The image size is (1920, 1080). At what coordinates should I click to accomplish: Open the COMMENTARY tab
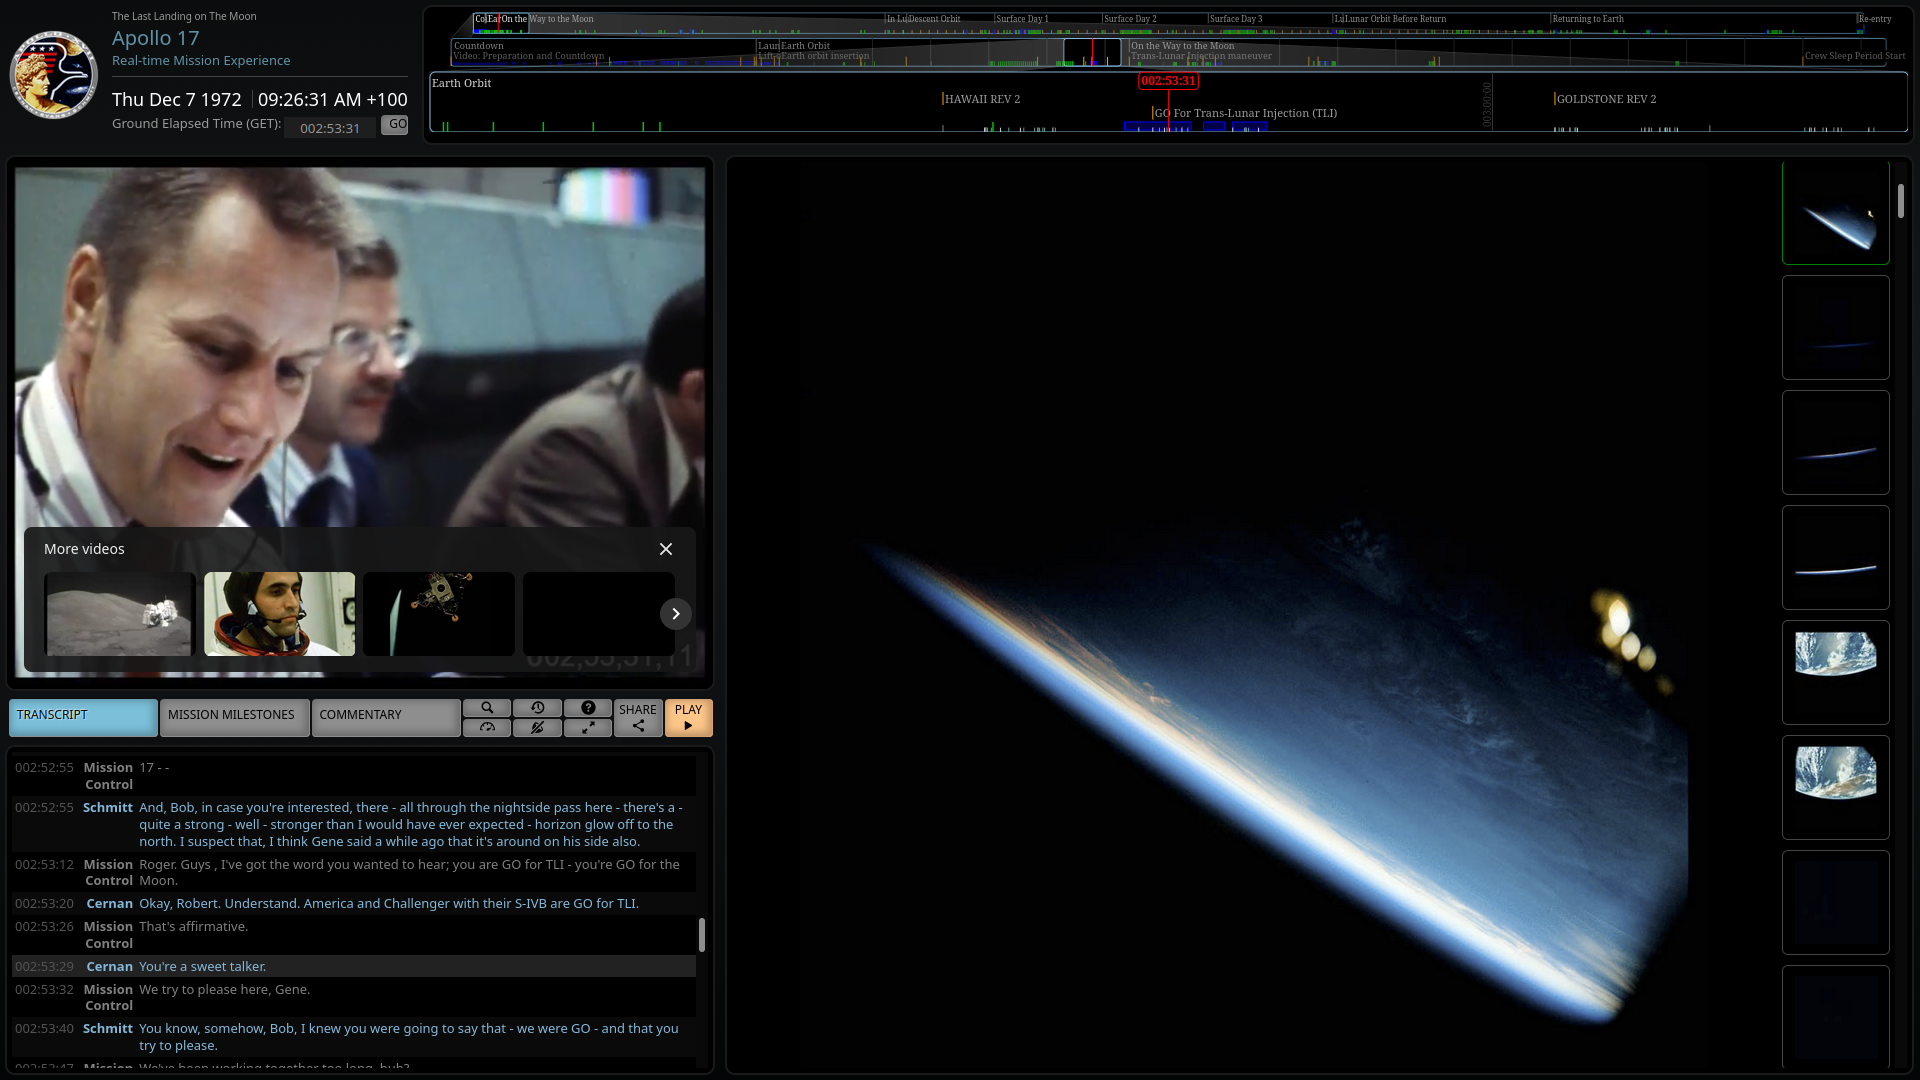click(x=385, y=716)
